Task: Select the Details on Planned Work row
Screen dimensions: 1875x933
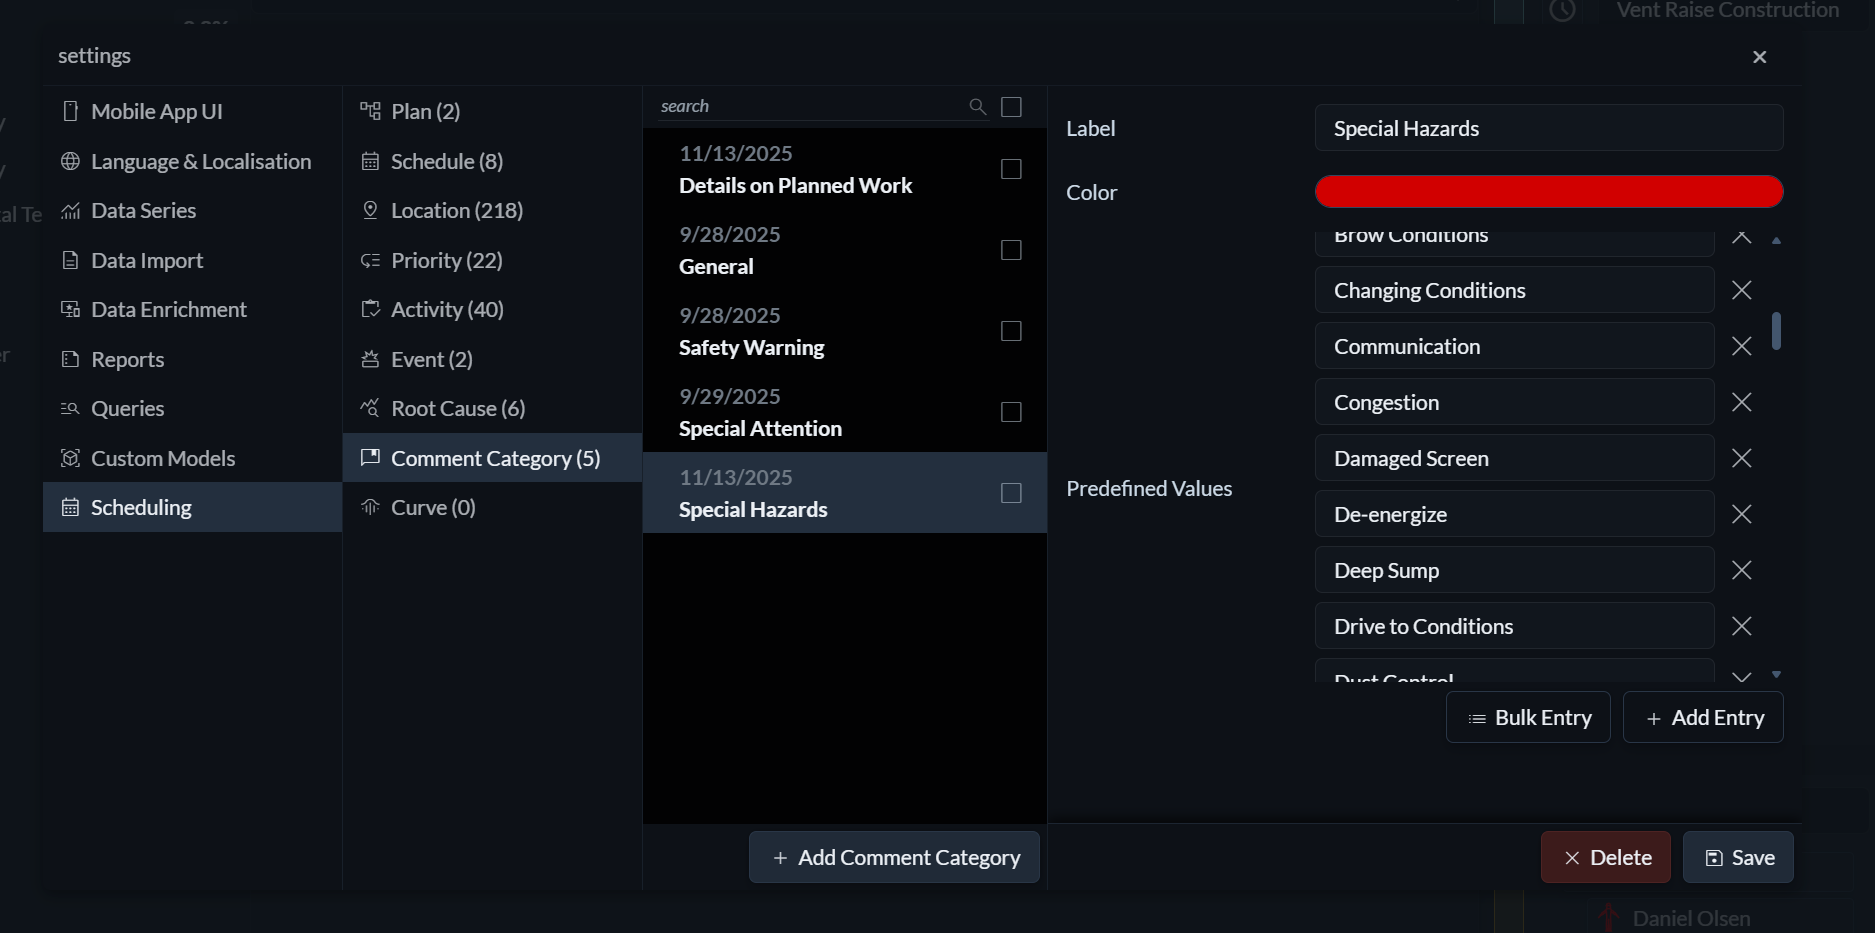Action: [x=845, y=169]
